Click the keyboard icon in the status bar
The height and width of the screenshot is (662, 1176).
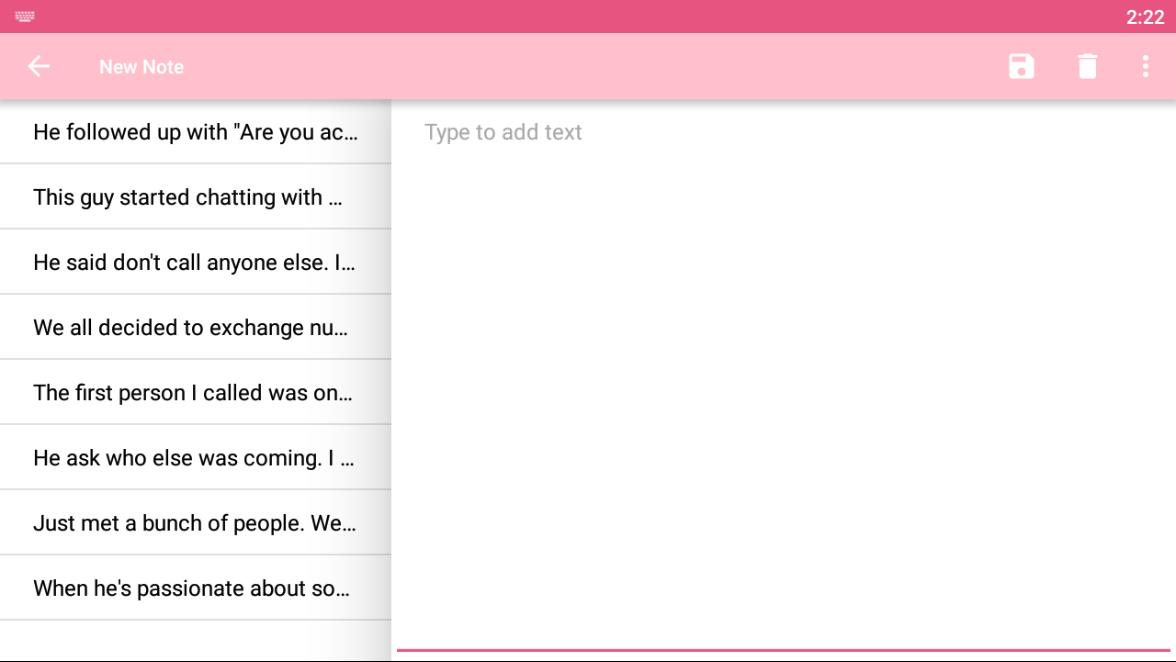(25, 16)
